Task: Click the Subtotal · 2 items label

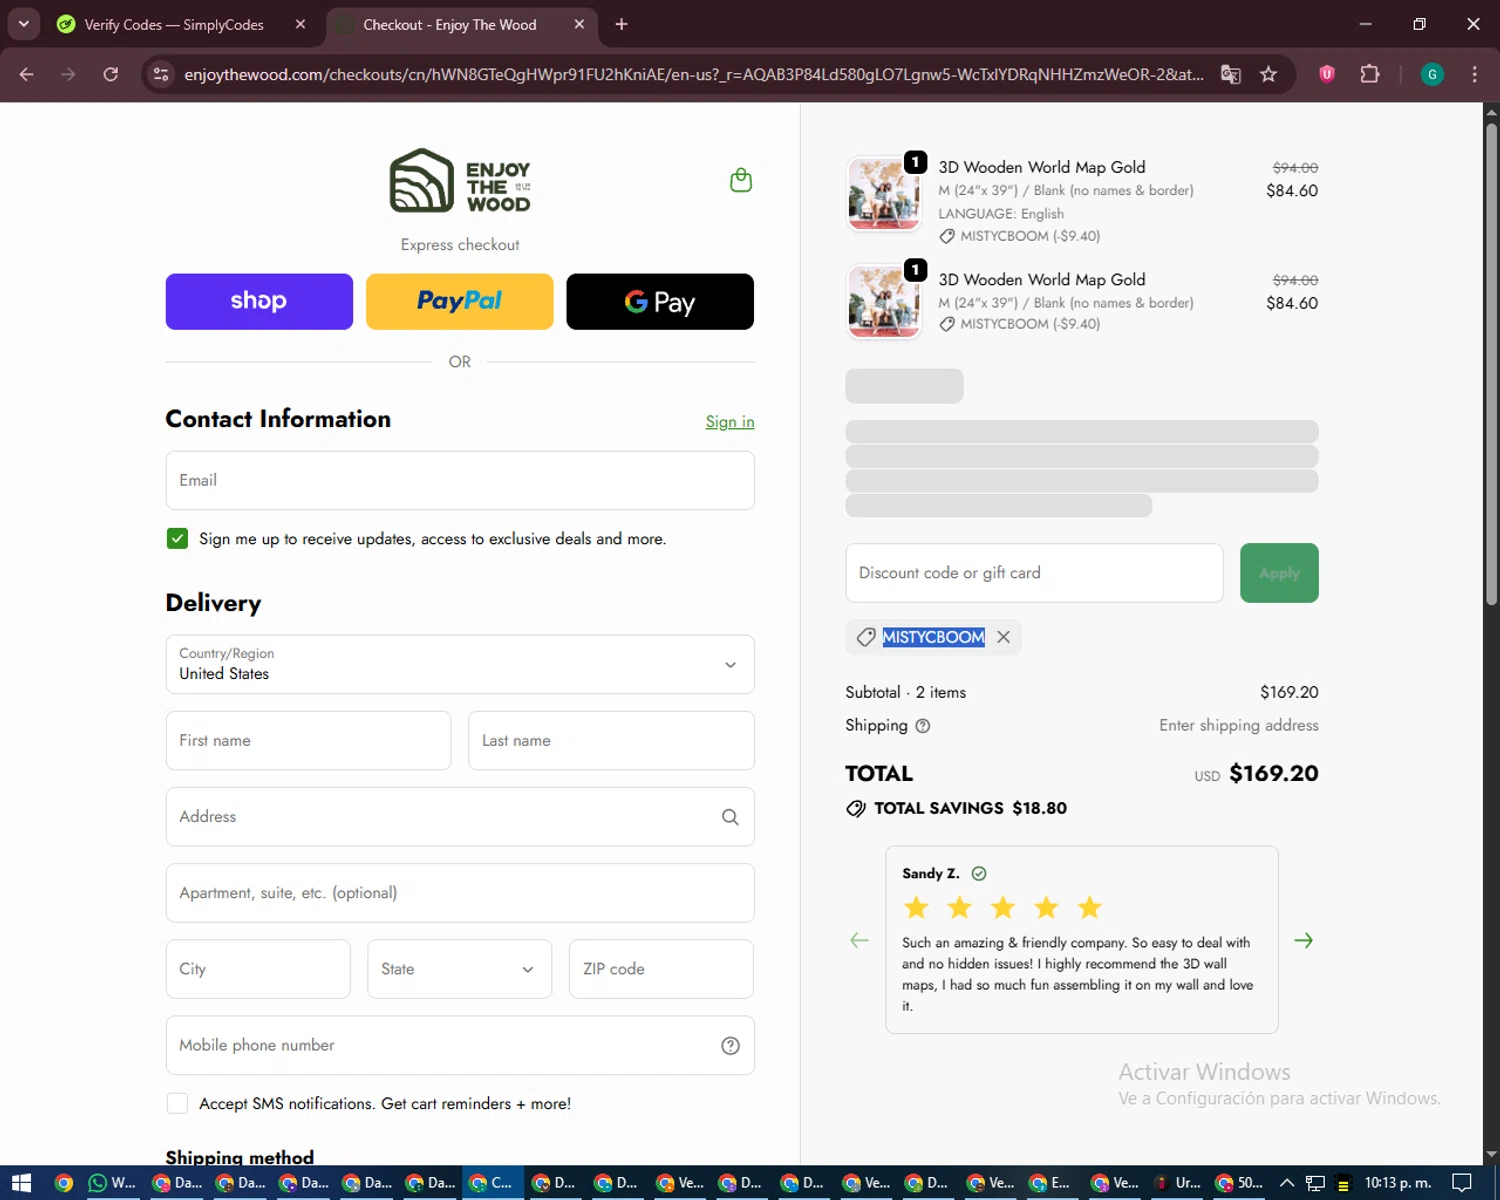Action: point(906,692)
